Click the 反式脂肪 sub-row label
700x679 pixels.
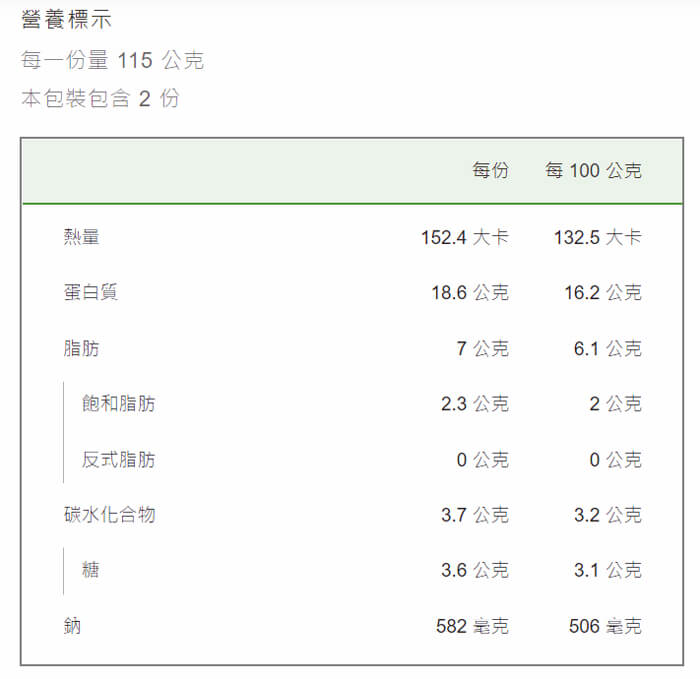click(118, 459)
